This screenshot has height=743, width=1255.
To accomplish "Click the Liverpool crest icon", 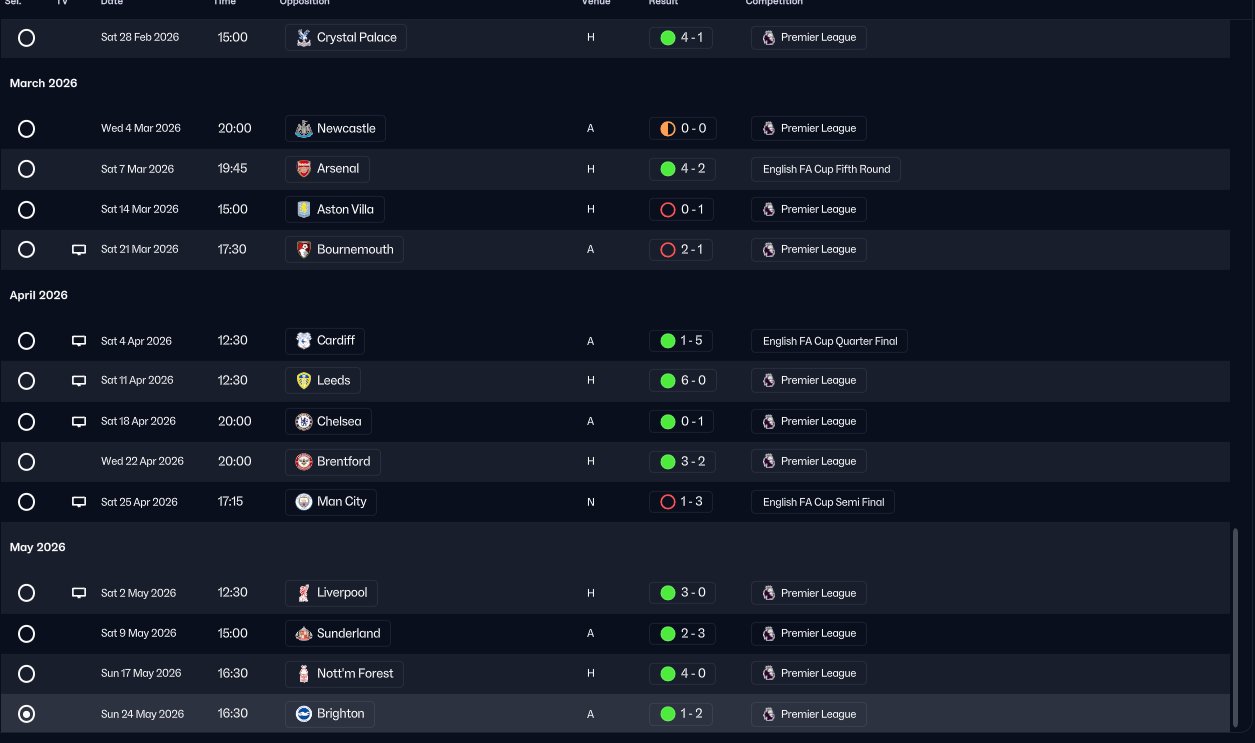I will pos(304,593).
